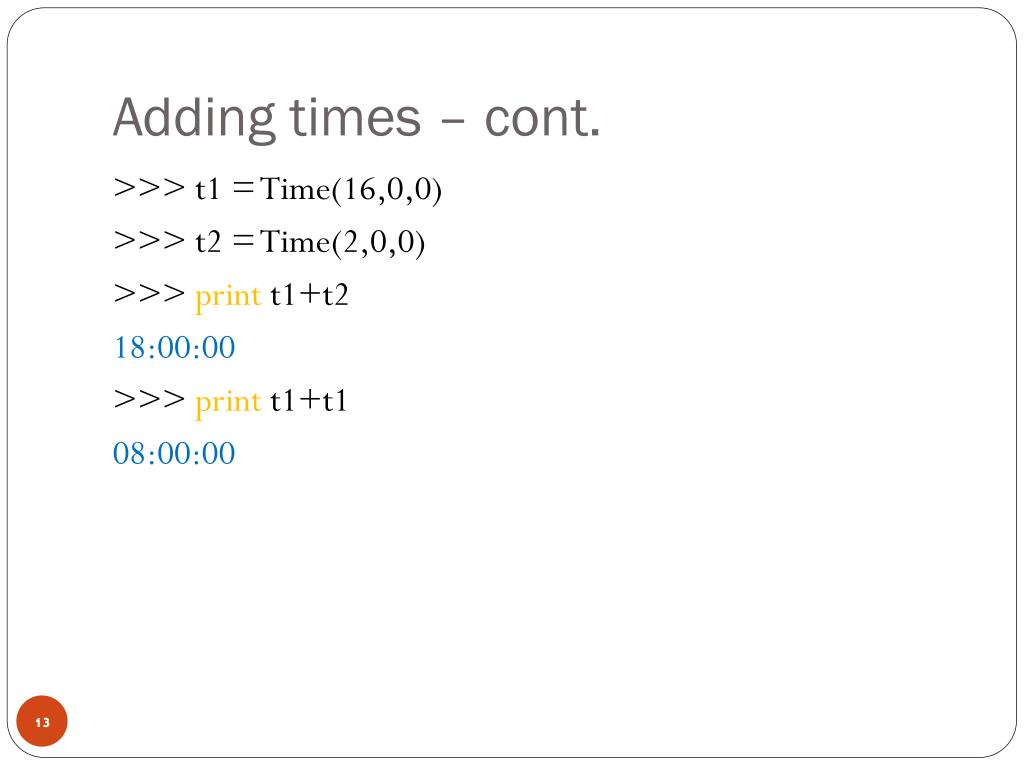Image resolution: width=1024 pixels, height=768 pixels.
Task: Click the variable 't1' being assigned
Action: pos(208,189)
